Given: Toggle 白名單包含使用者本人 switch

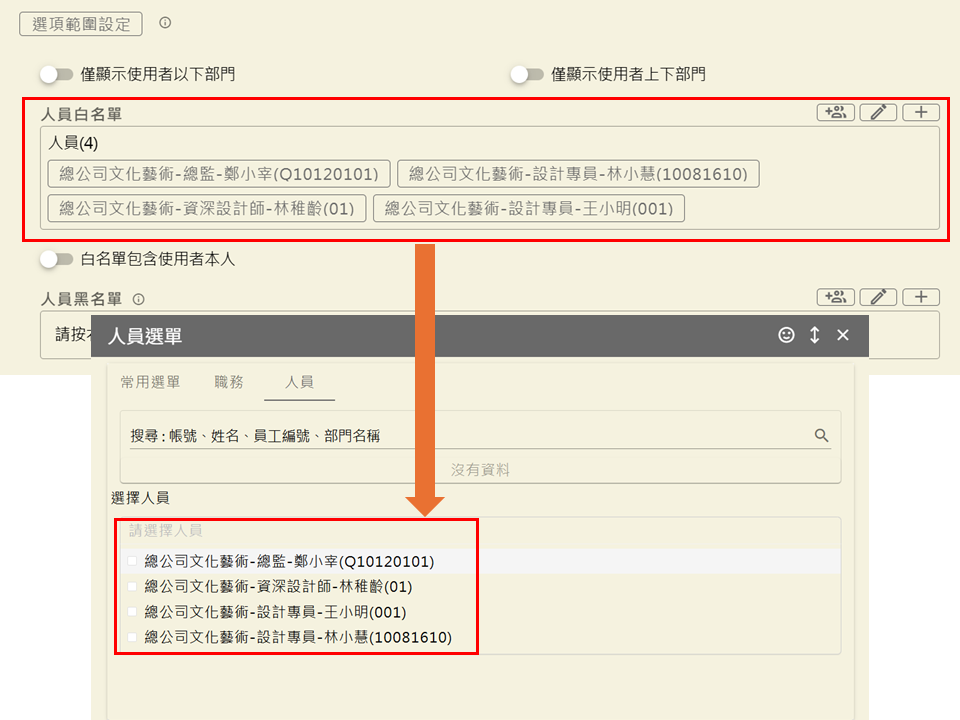Looking at the screenshot, I should point(56,259).
